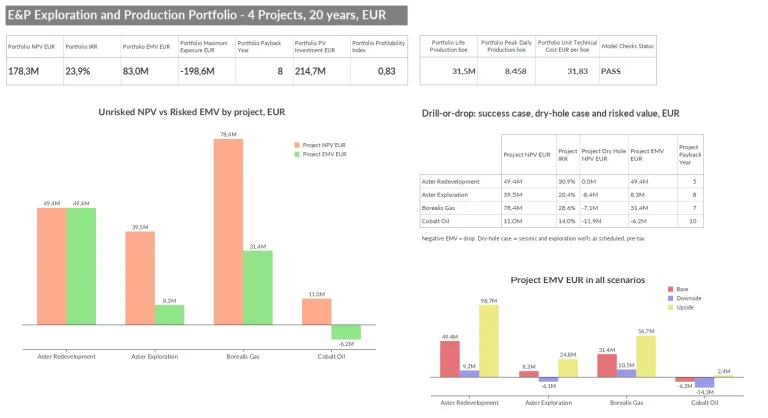Select the 'Portfolio Payback Year' header cell

point(264,47)
